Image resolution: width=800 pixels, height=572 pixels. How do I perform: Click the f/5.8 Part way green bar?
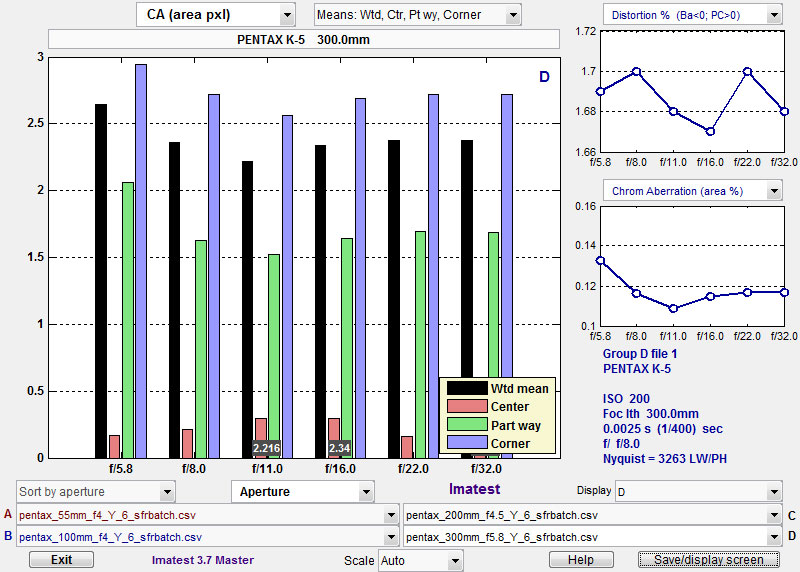128,320
